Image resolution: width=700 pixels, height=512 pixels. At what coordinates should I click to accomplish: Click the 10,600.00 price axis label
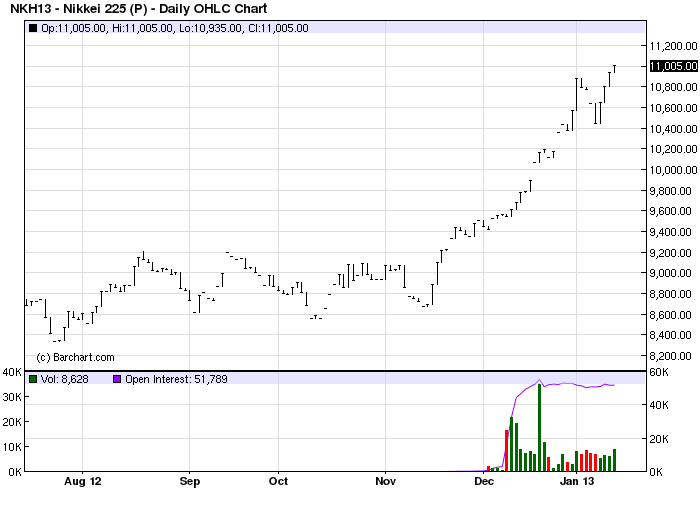click(x=673, y=108)
